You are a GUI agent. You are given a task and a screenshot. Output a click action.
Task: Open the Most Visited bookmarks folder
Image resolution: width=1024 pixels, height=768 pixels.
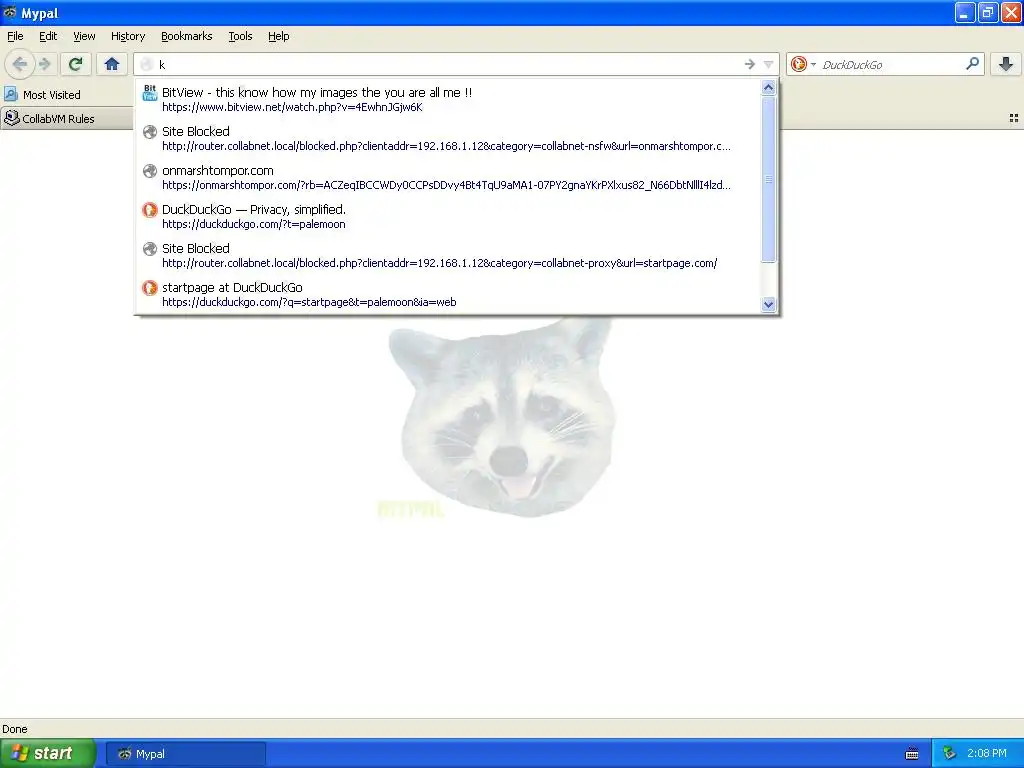[x=42, y=95]
